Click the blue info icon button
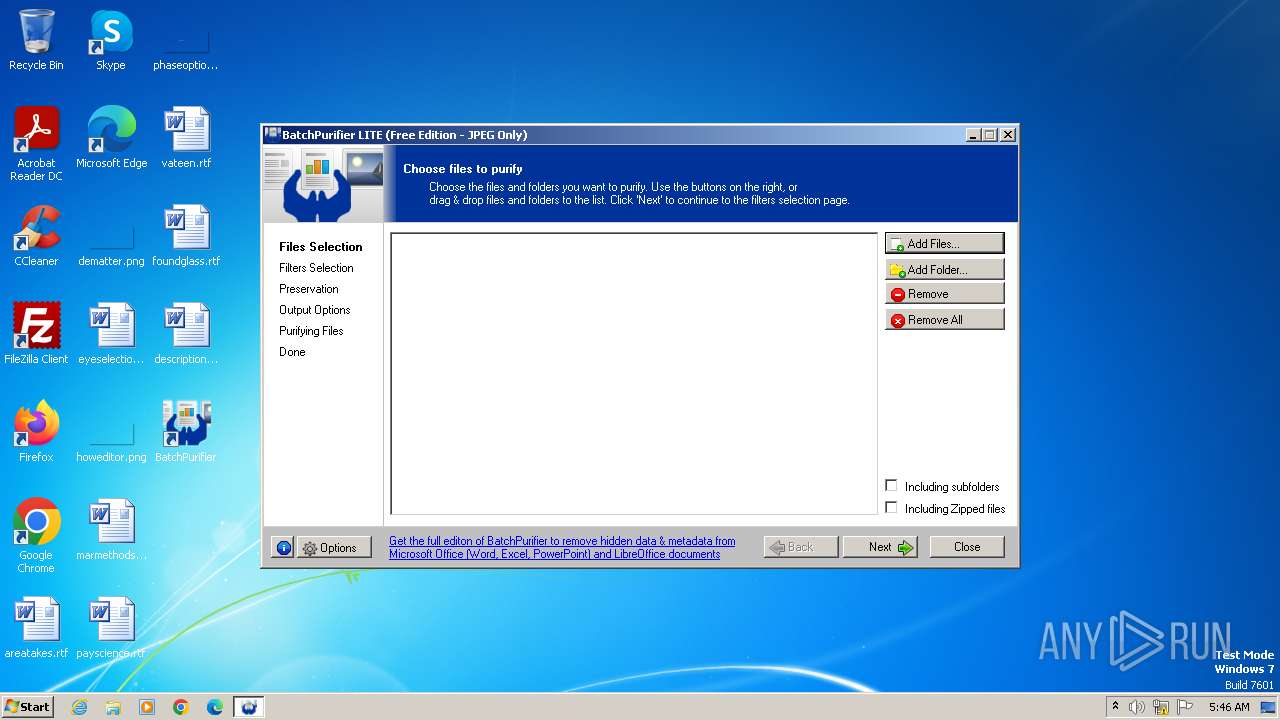This screenshot has width=1280, height=720. coord(283,547)
